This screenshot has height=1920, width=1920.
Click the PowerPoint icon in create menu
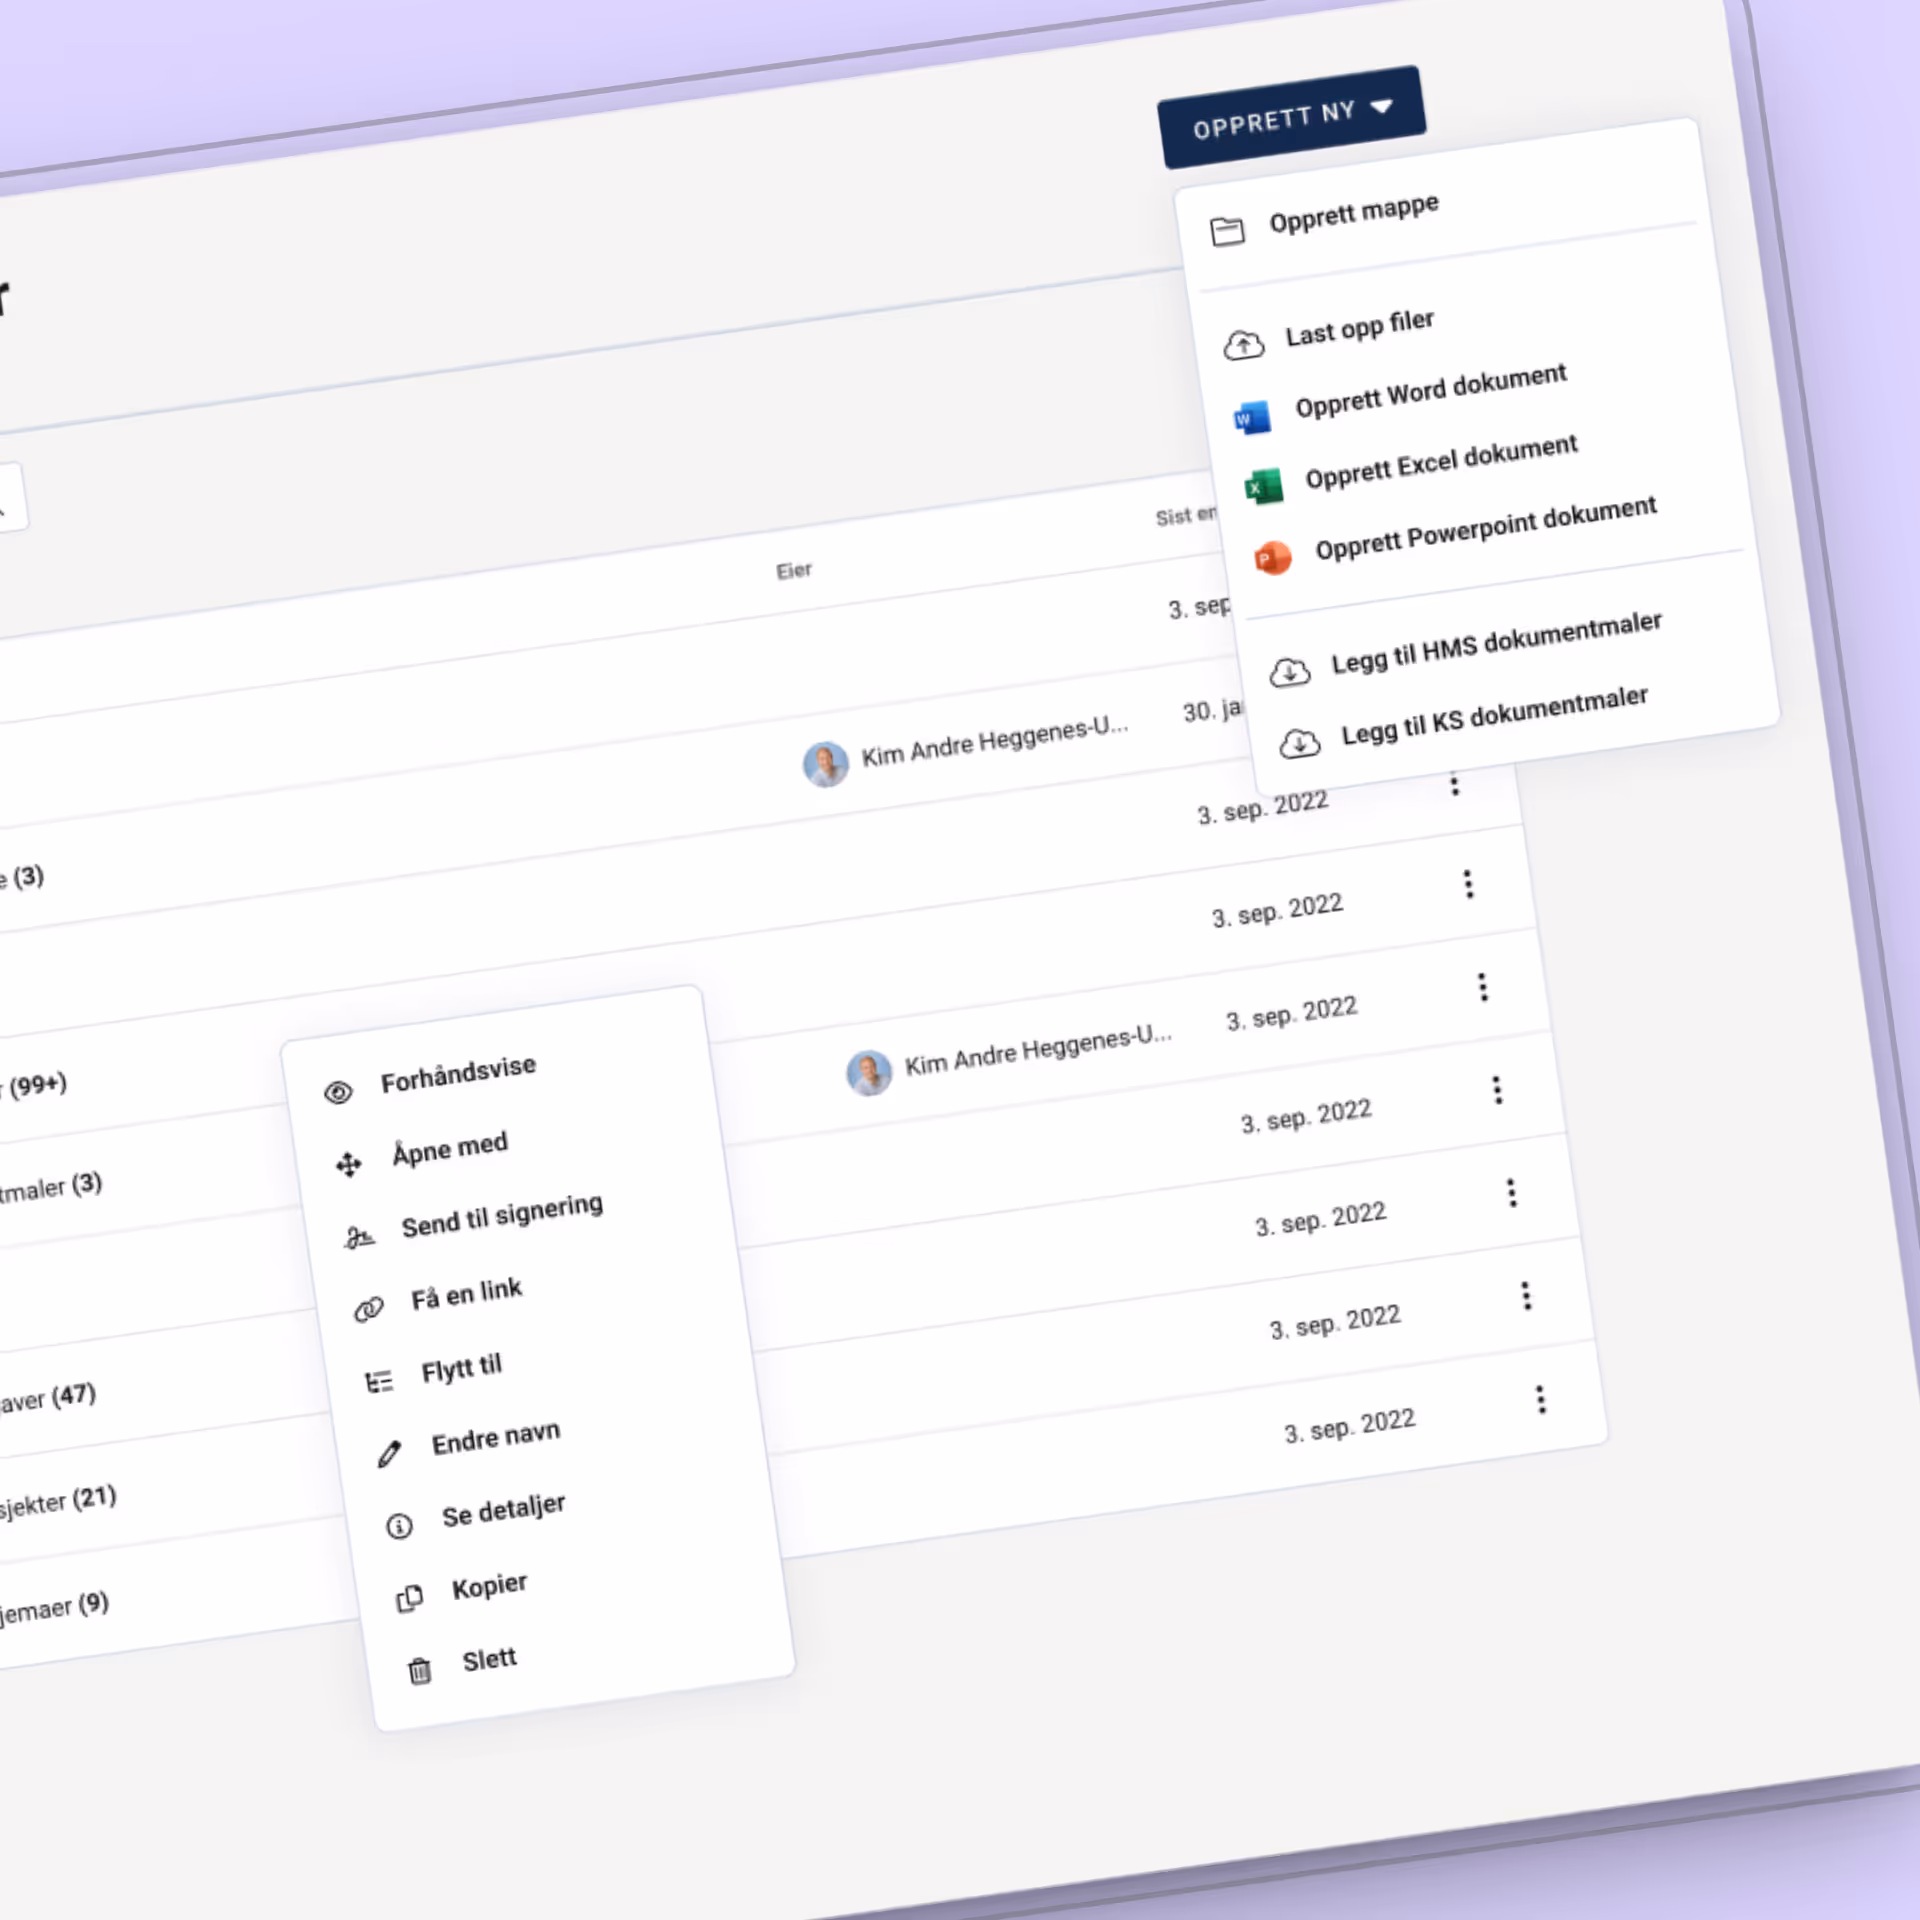1272,557
